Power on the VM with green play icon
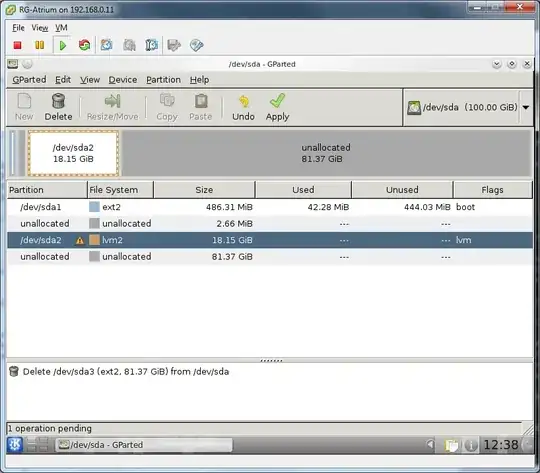Screen dimensions: 540x473 [62, 45]
